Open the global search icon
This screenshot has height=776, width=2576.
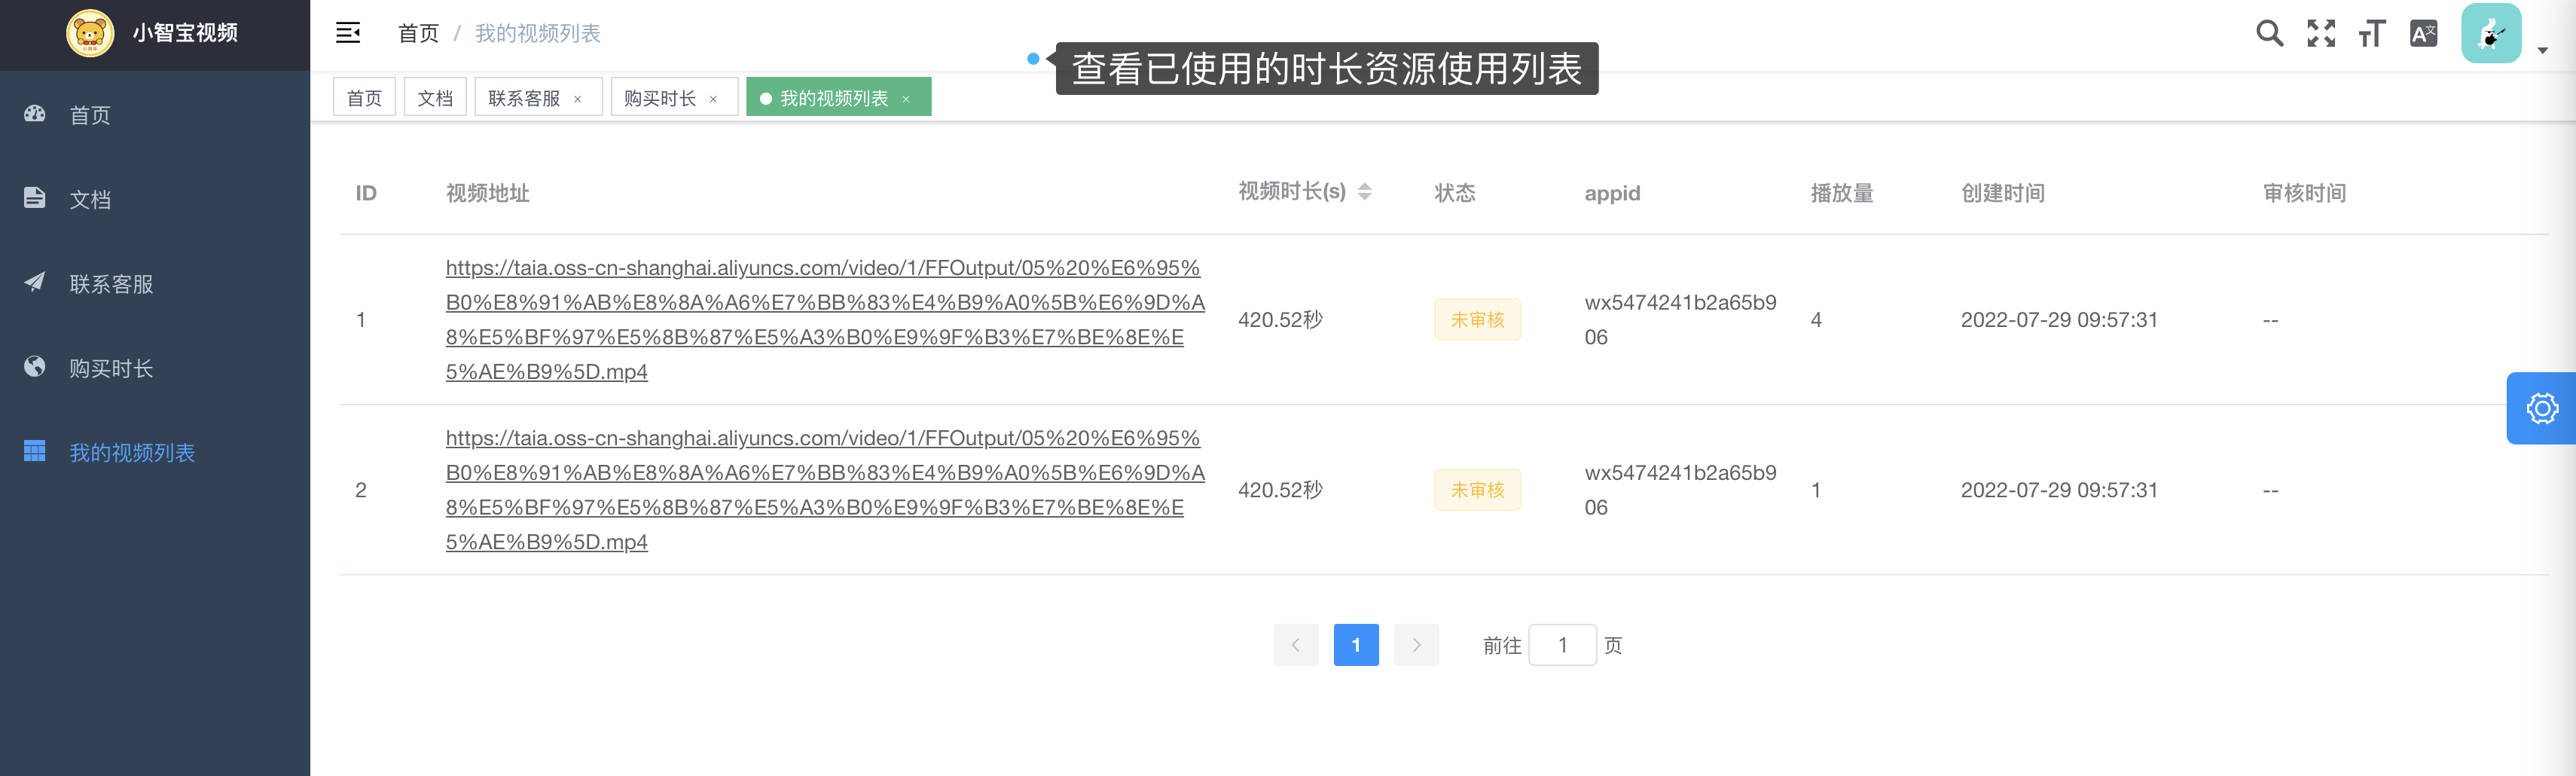click(2270, 33)
